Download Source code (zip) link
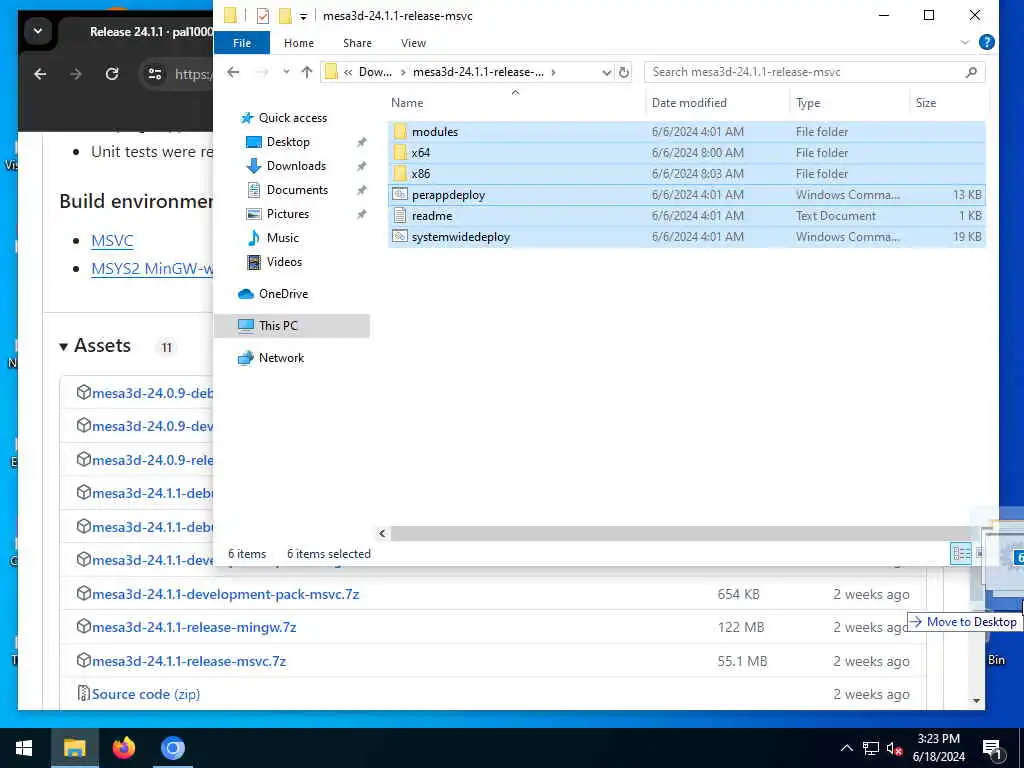Screen dimensions: 1024x768 (x=146, y=694)
